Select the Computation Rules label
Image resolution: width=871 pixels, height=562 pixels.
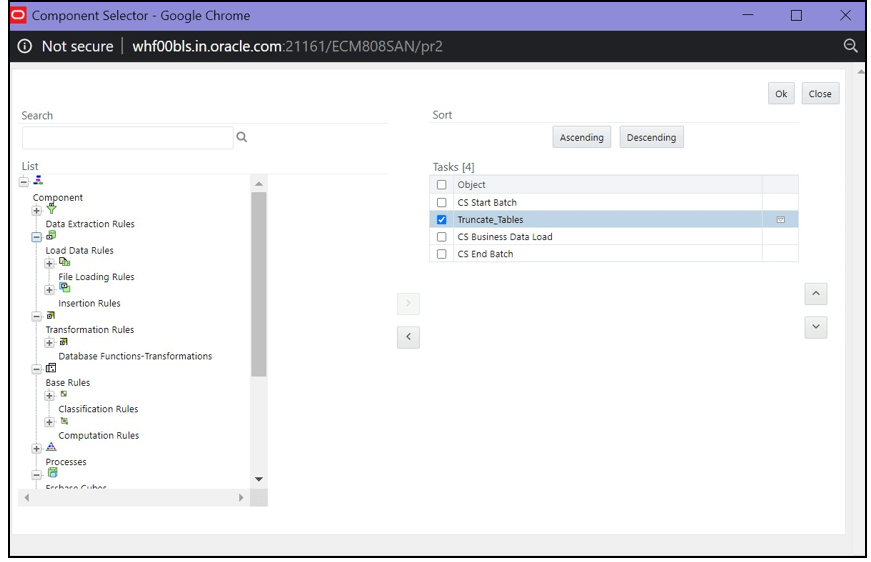(x=99, y=435)
